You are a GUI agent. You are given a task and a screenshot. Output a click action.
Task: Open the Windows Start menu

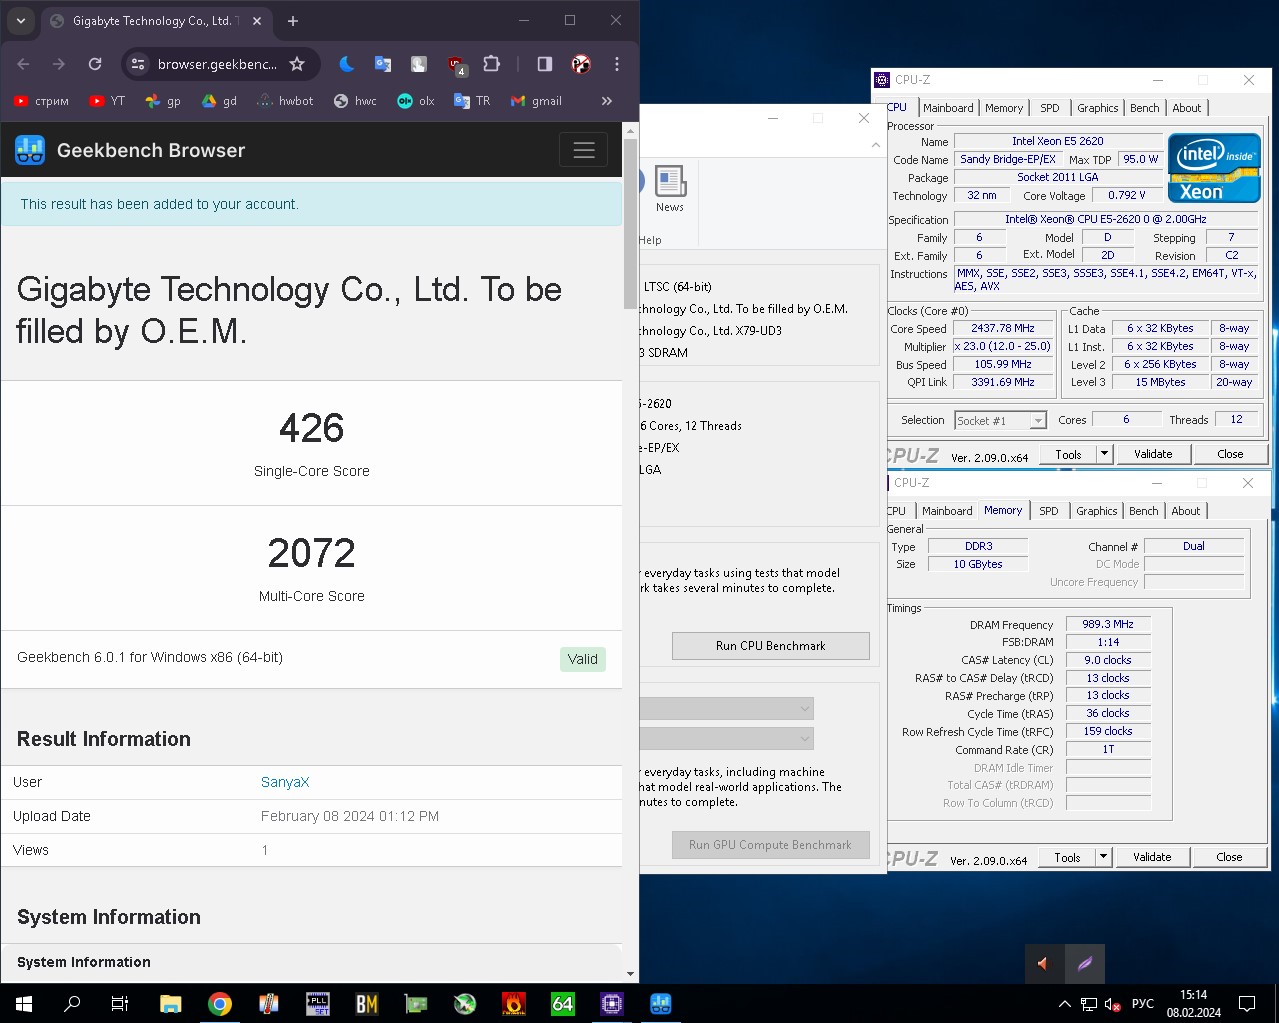[24, 1003]
